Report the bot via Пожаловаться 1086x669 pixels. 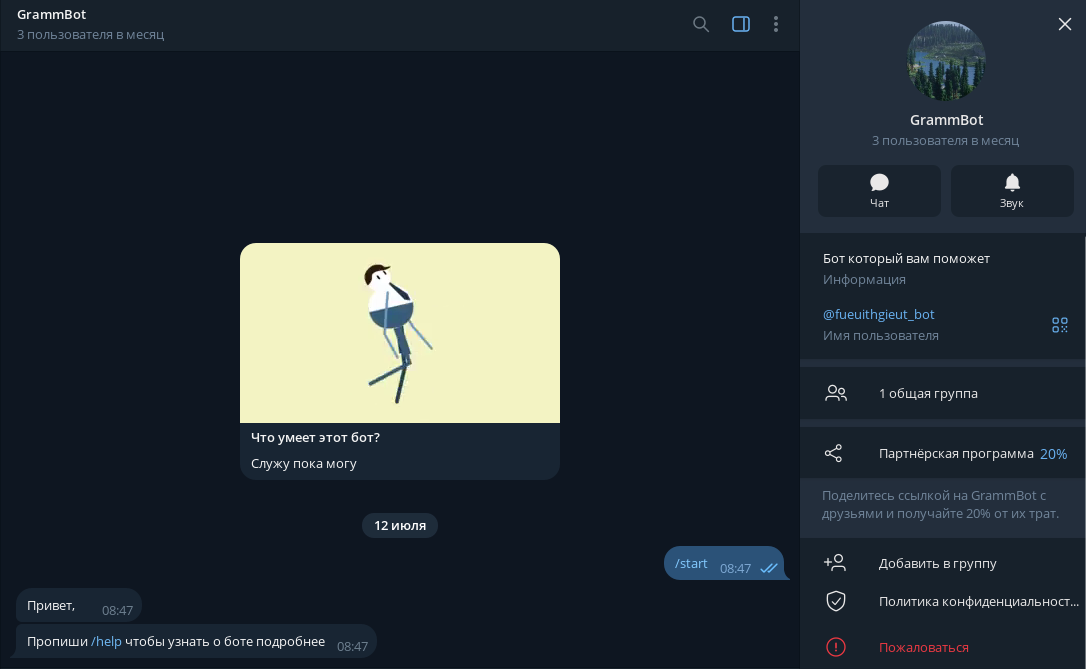tap(943, 648)
